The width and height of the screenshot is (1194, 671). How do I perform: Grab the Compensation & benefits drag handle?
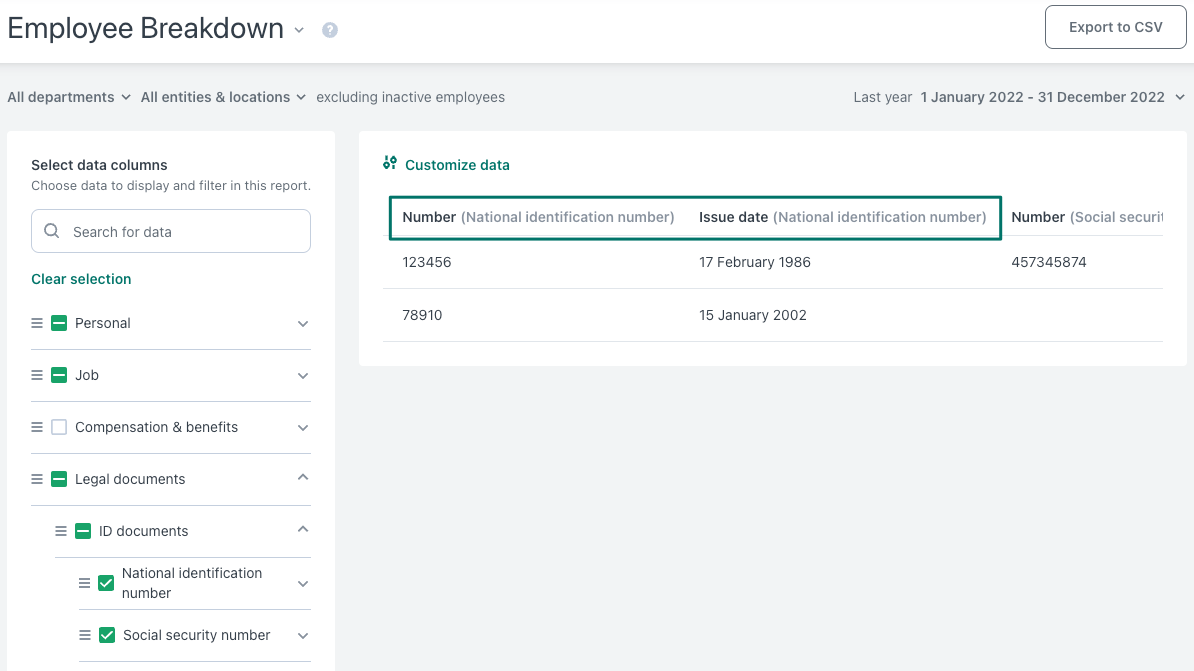37,427
